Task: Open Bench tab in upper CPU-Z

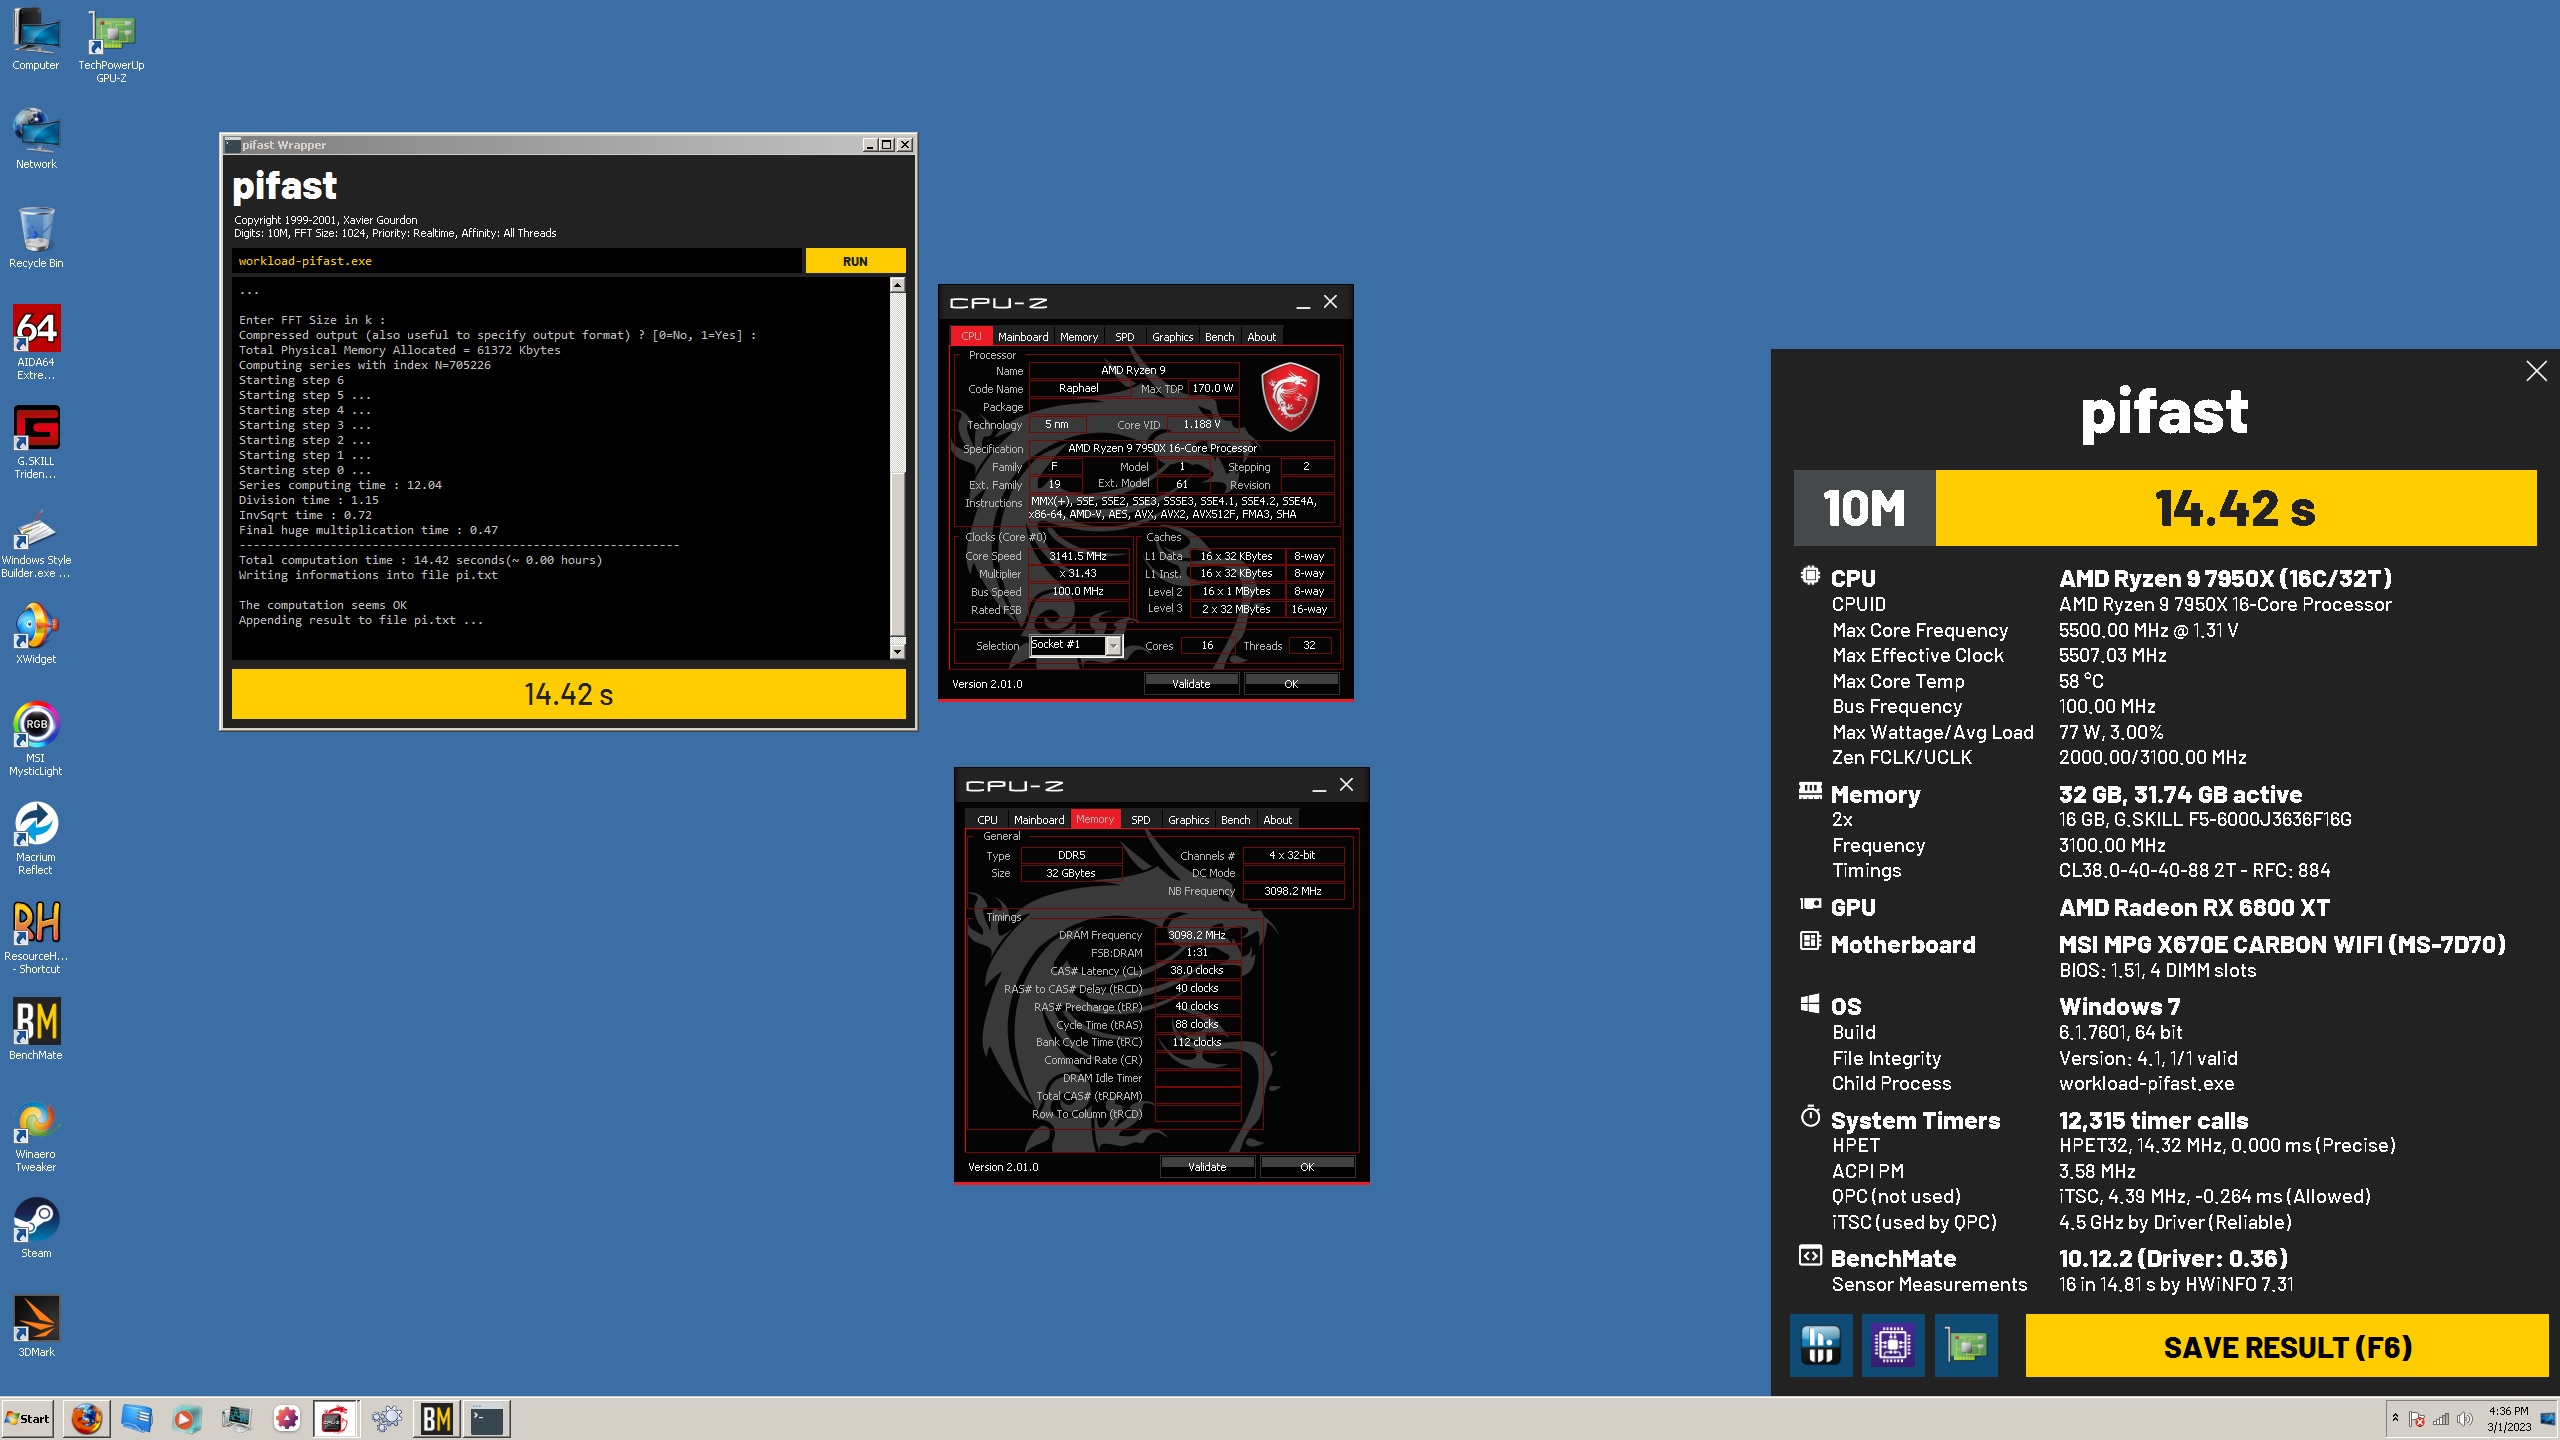Action: coord(1219,337)
